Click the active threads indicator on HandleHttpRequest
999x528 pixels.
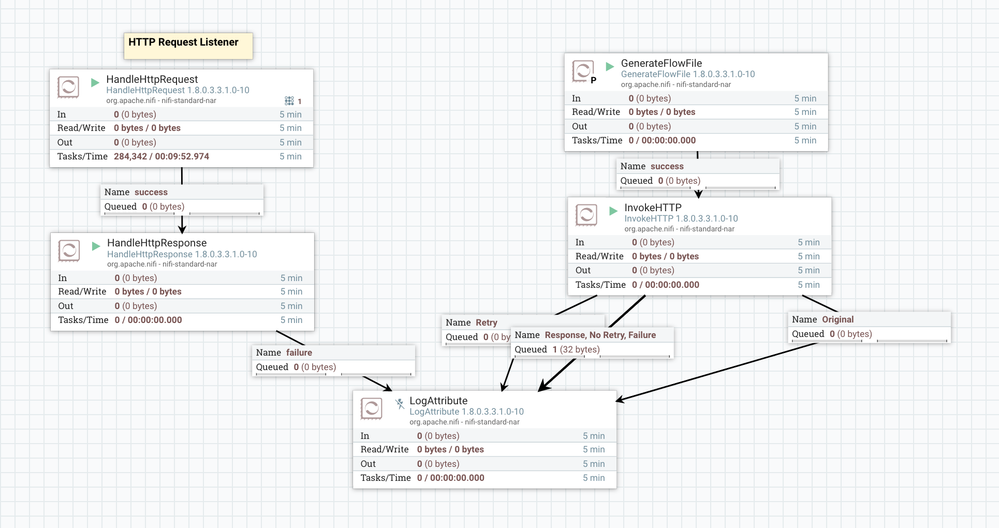point(293,101)
